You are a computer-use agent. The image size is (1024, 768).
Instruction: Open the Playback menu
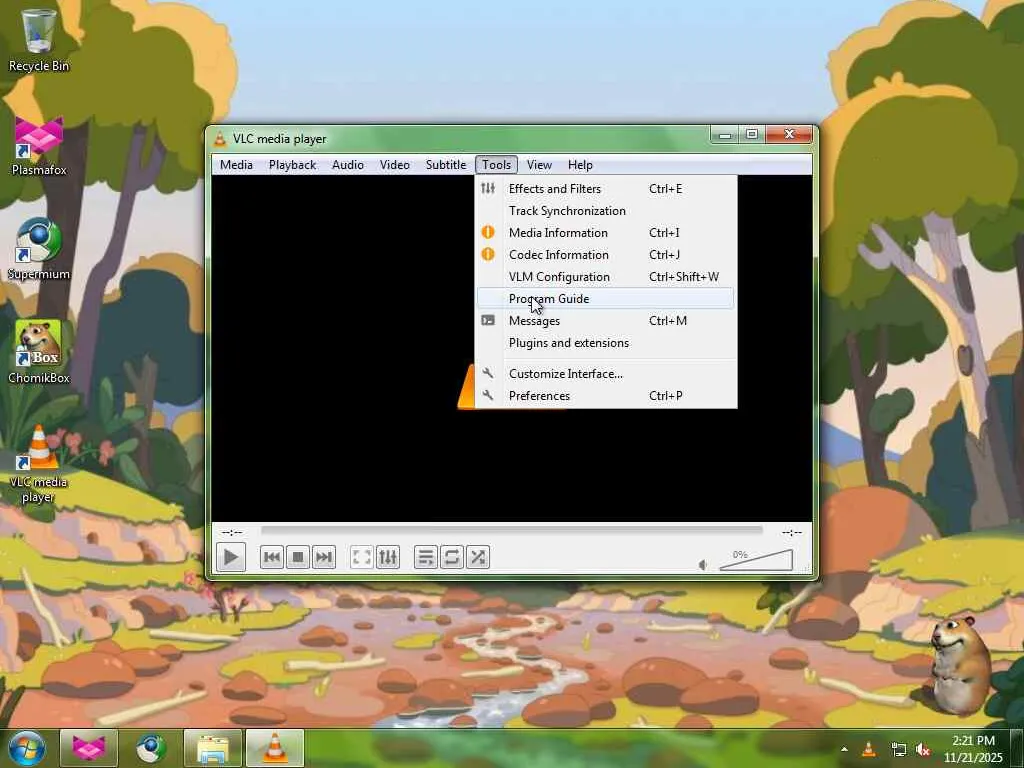click(293, 165)
